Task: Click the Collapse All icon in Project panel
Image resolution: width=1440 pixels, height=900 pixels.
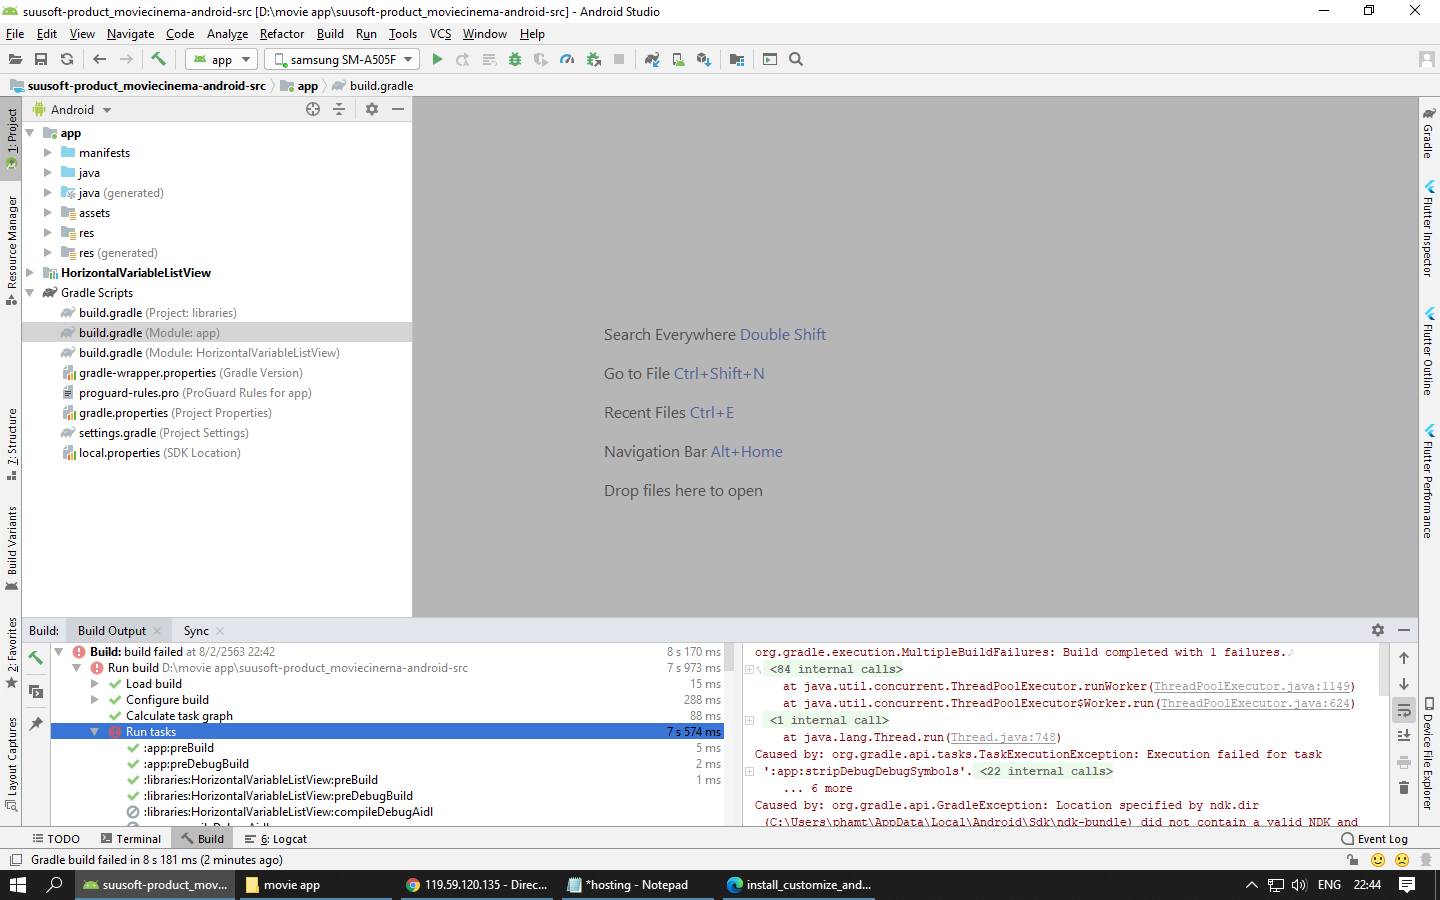Action: pos(339,109)
